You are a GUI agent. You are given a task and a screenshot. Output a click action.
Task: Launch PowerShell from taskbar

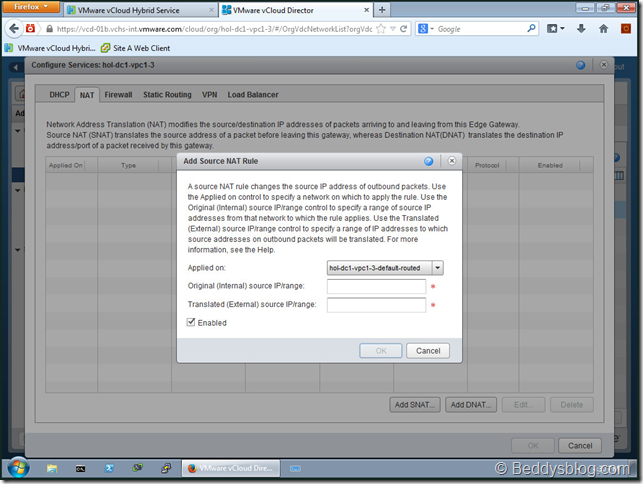(x=109, y=468)
